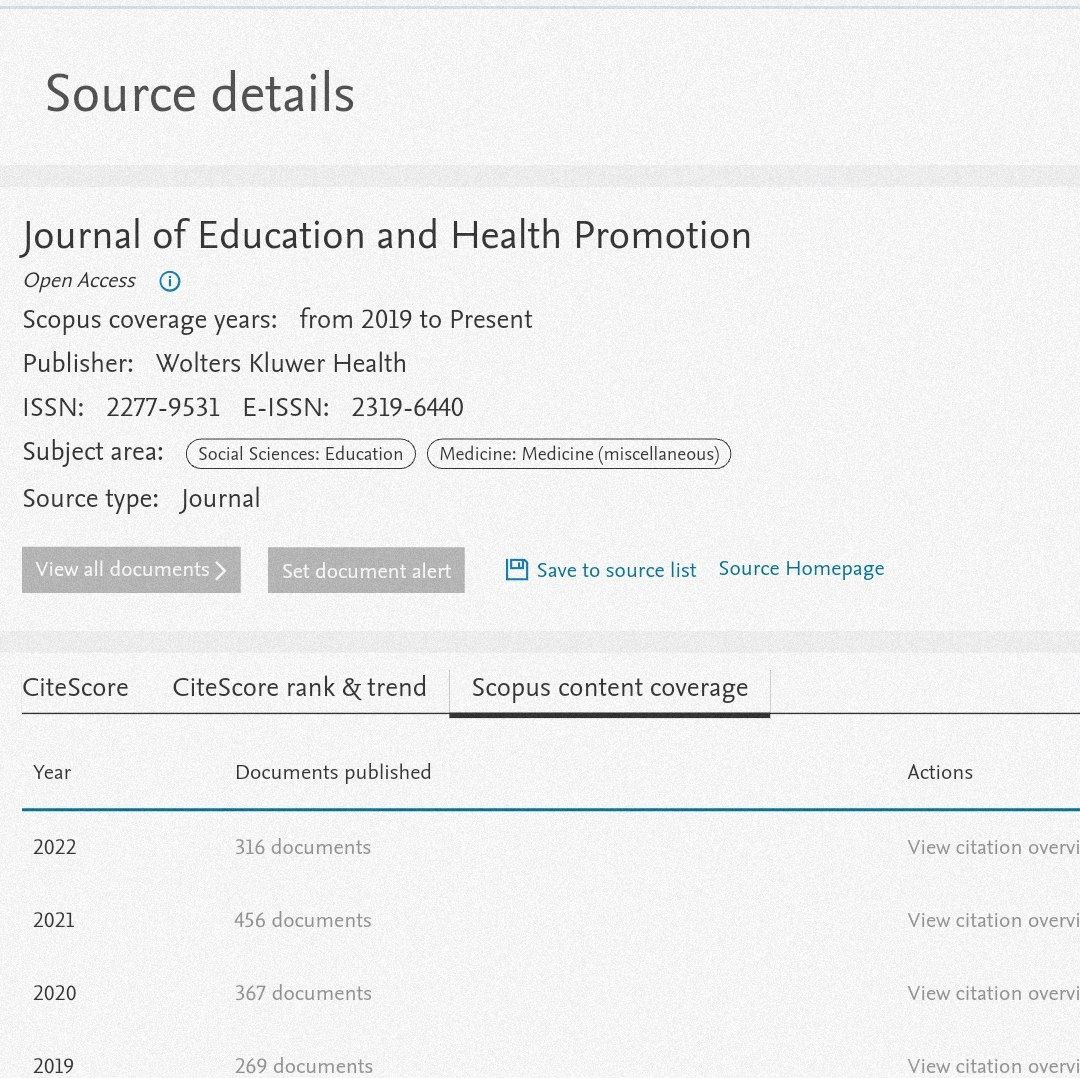Viewport: 1080px width, 1078px height.
Task: View citation overview for 2021
Action: click(992, 920)
